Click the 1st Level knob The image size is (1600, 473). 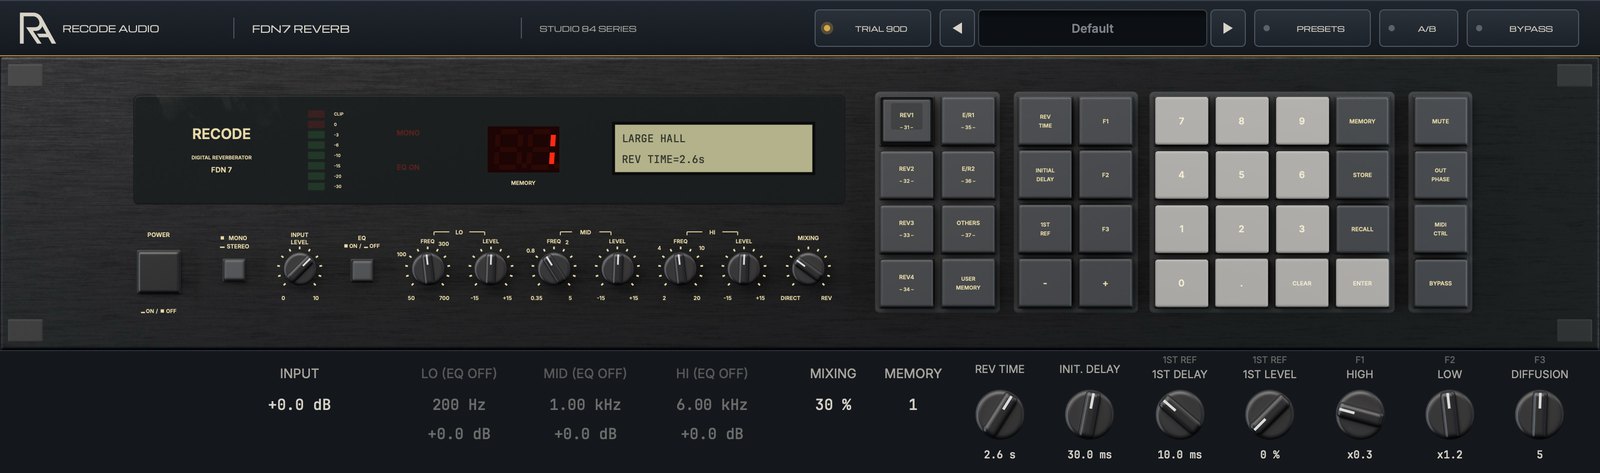pyautogui.click(x=1269, y=414)
